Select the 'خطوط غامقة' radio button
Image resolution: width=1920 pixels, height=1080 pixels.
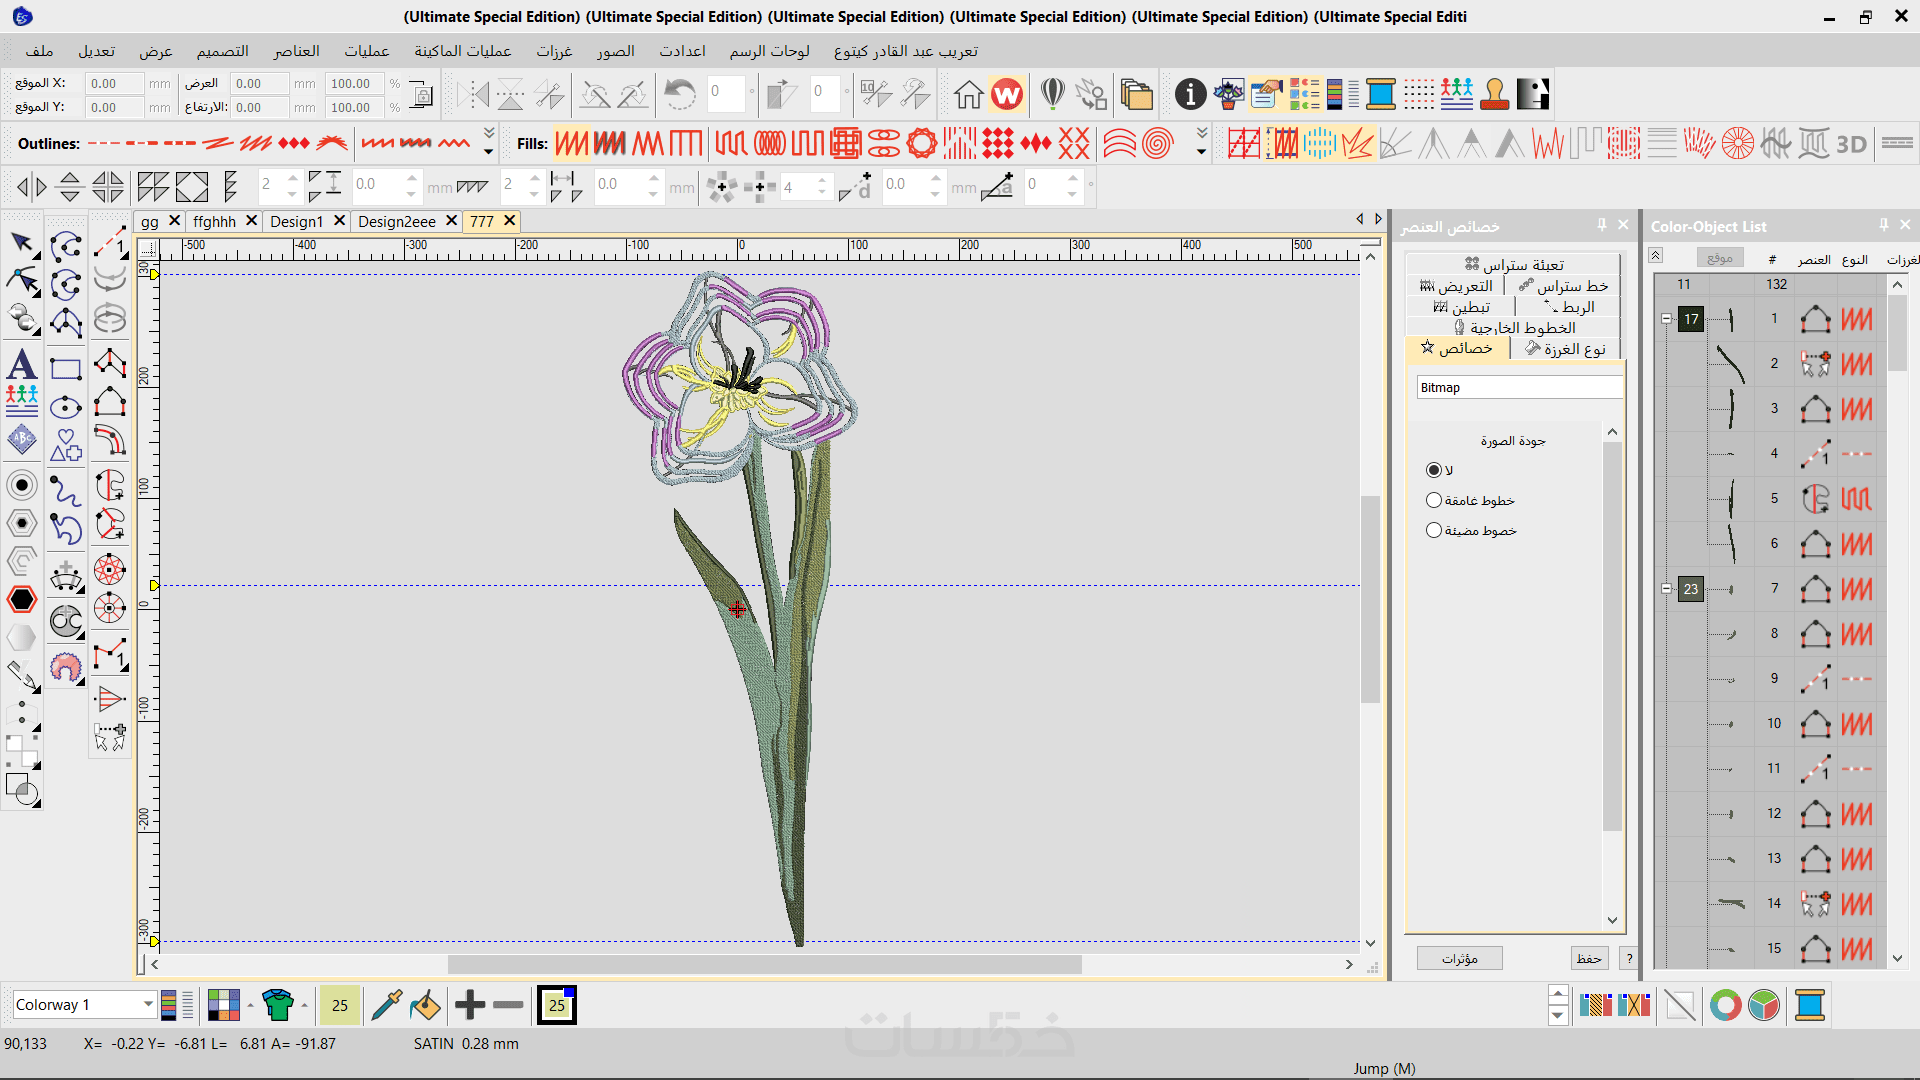[x=1434, y=500]
